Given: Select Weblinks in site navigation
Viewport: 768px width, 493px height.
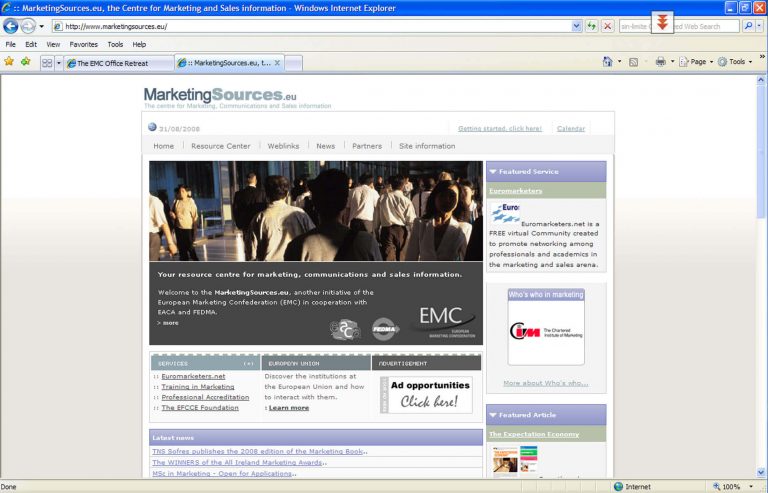Looking at the screenshot, I should [x=283, y=146].
